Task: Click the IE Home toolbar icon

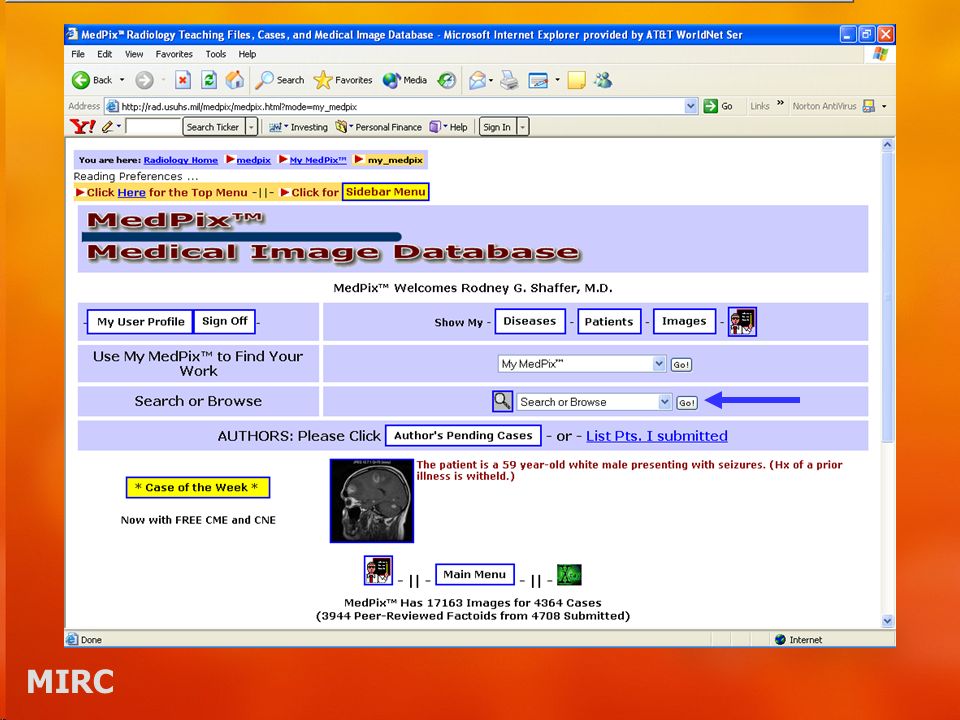Action: pyautogui.click(x=235, y=80)
